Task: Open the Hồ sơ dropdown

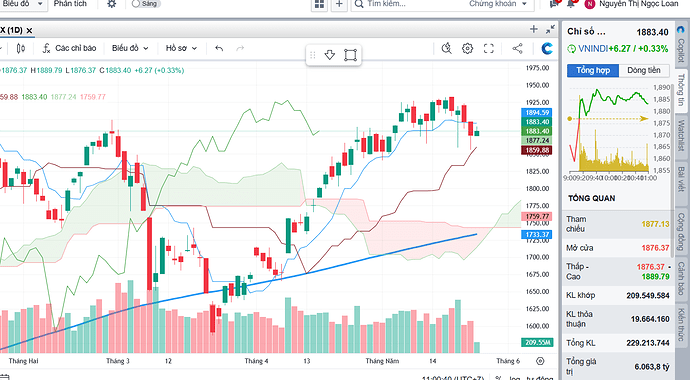Action: tap(181, 48)
